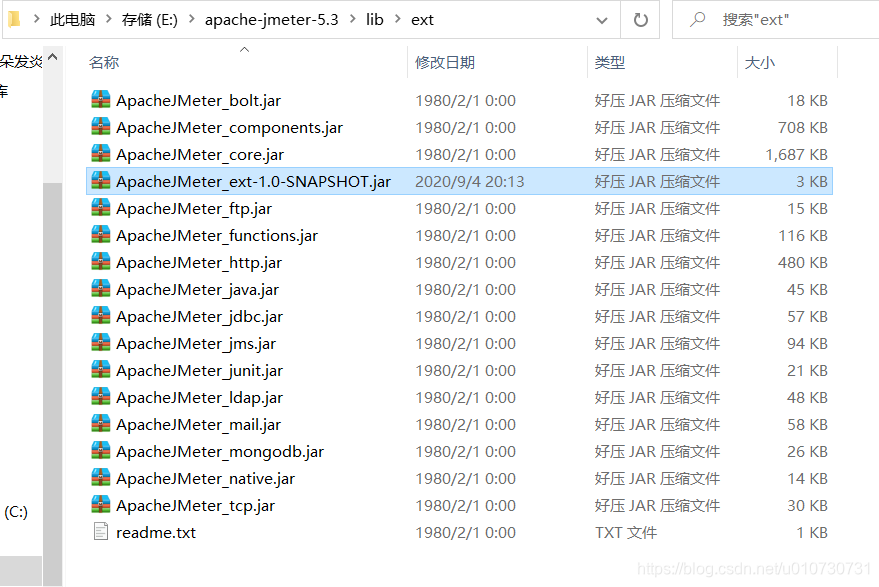Click the navigation pane vertical scrollbar thumb
Image resolution: width=879 pixels, height=587 pixels.
click(53, 384)
